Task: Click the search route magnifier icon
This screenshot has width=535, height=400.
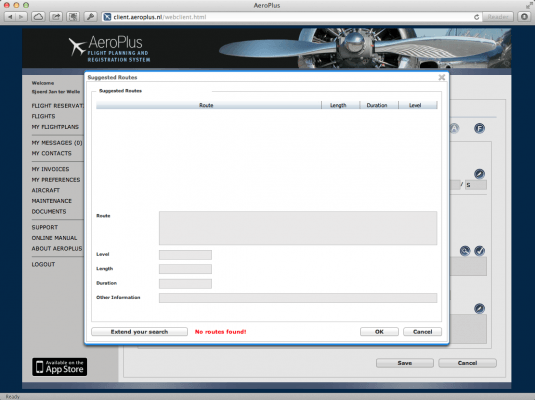Action: tap(465, 251)
